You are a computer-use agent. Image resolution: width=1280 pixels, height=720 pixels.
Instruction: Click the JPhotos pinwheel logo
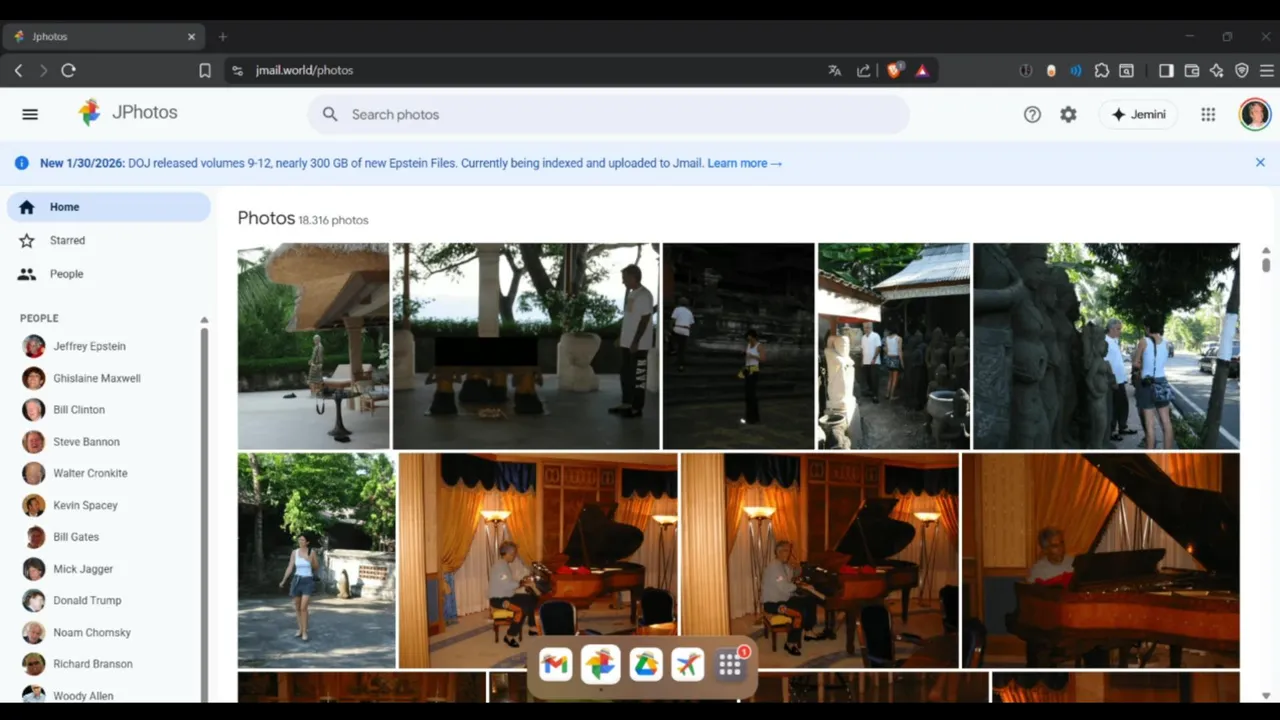point(90,113)
